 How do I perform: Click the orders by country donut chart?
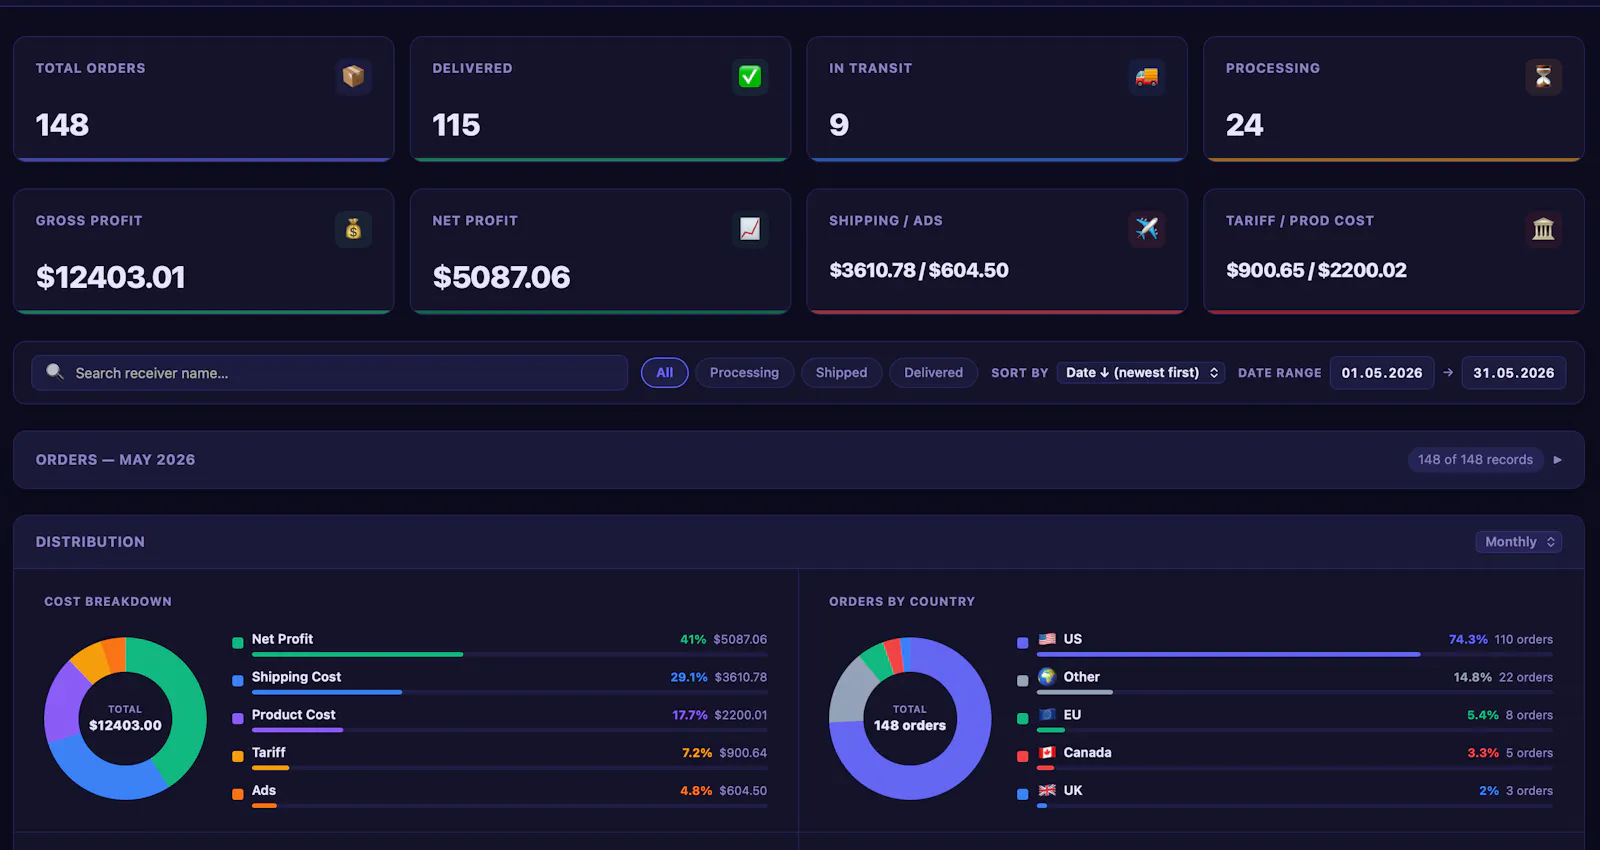tap(910, 718)
